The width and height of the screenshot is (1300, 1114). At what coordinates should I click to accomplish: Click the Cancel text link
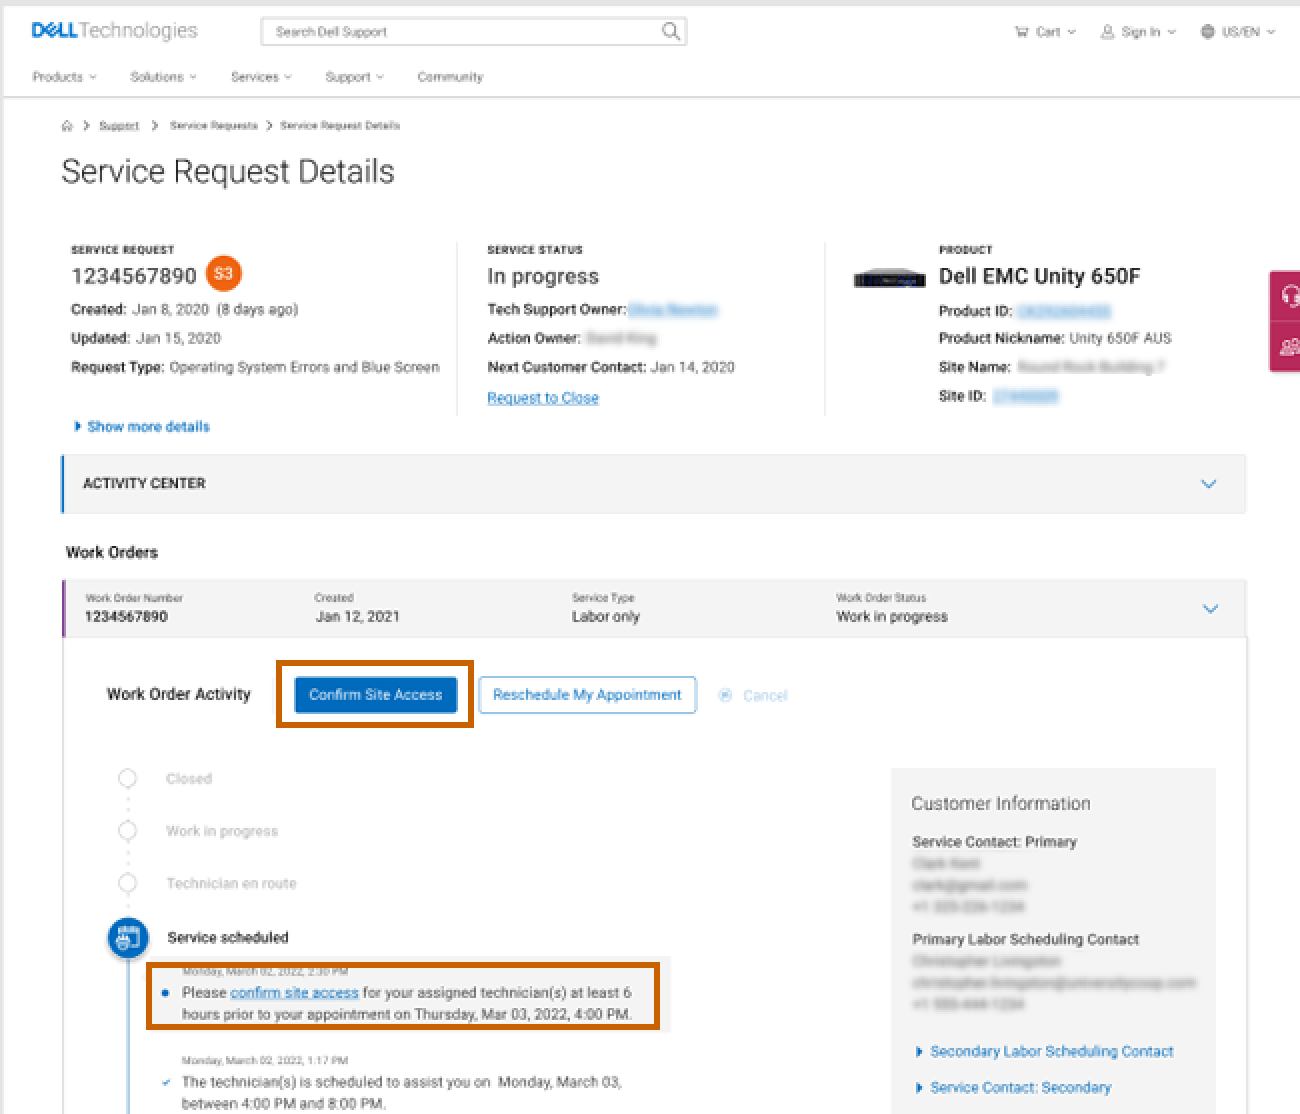[x=765, y=696]
